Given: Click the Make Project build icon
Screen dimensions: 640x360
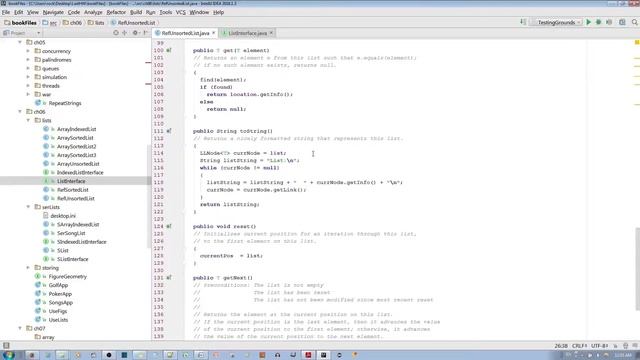Looking at the screenshot, I should click(x=523, y=22).
